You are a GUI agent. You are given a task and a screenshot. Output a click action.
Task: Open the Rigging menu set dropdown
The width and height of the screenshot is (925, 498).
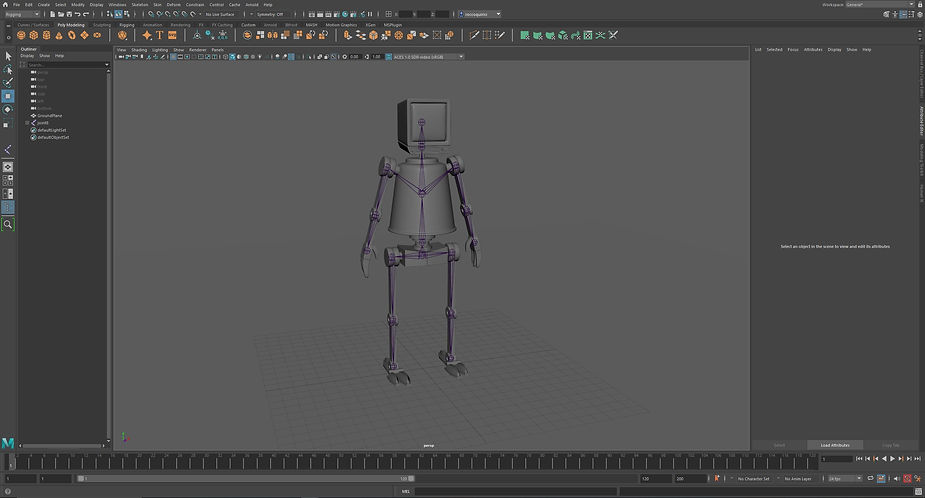(x=21, y=14)
